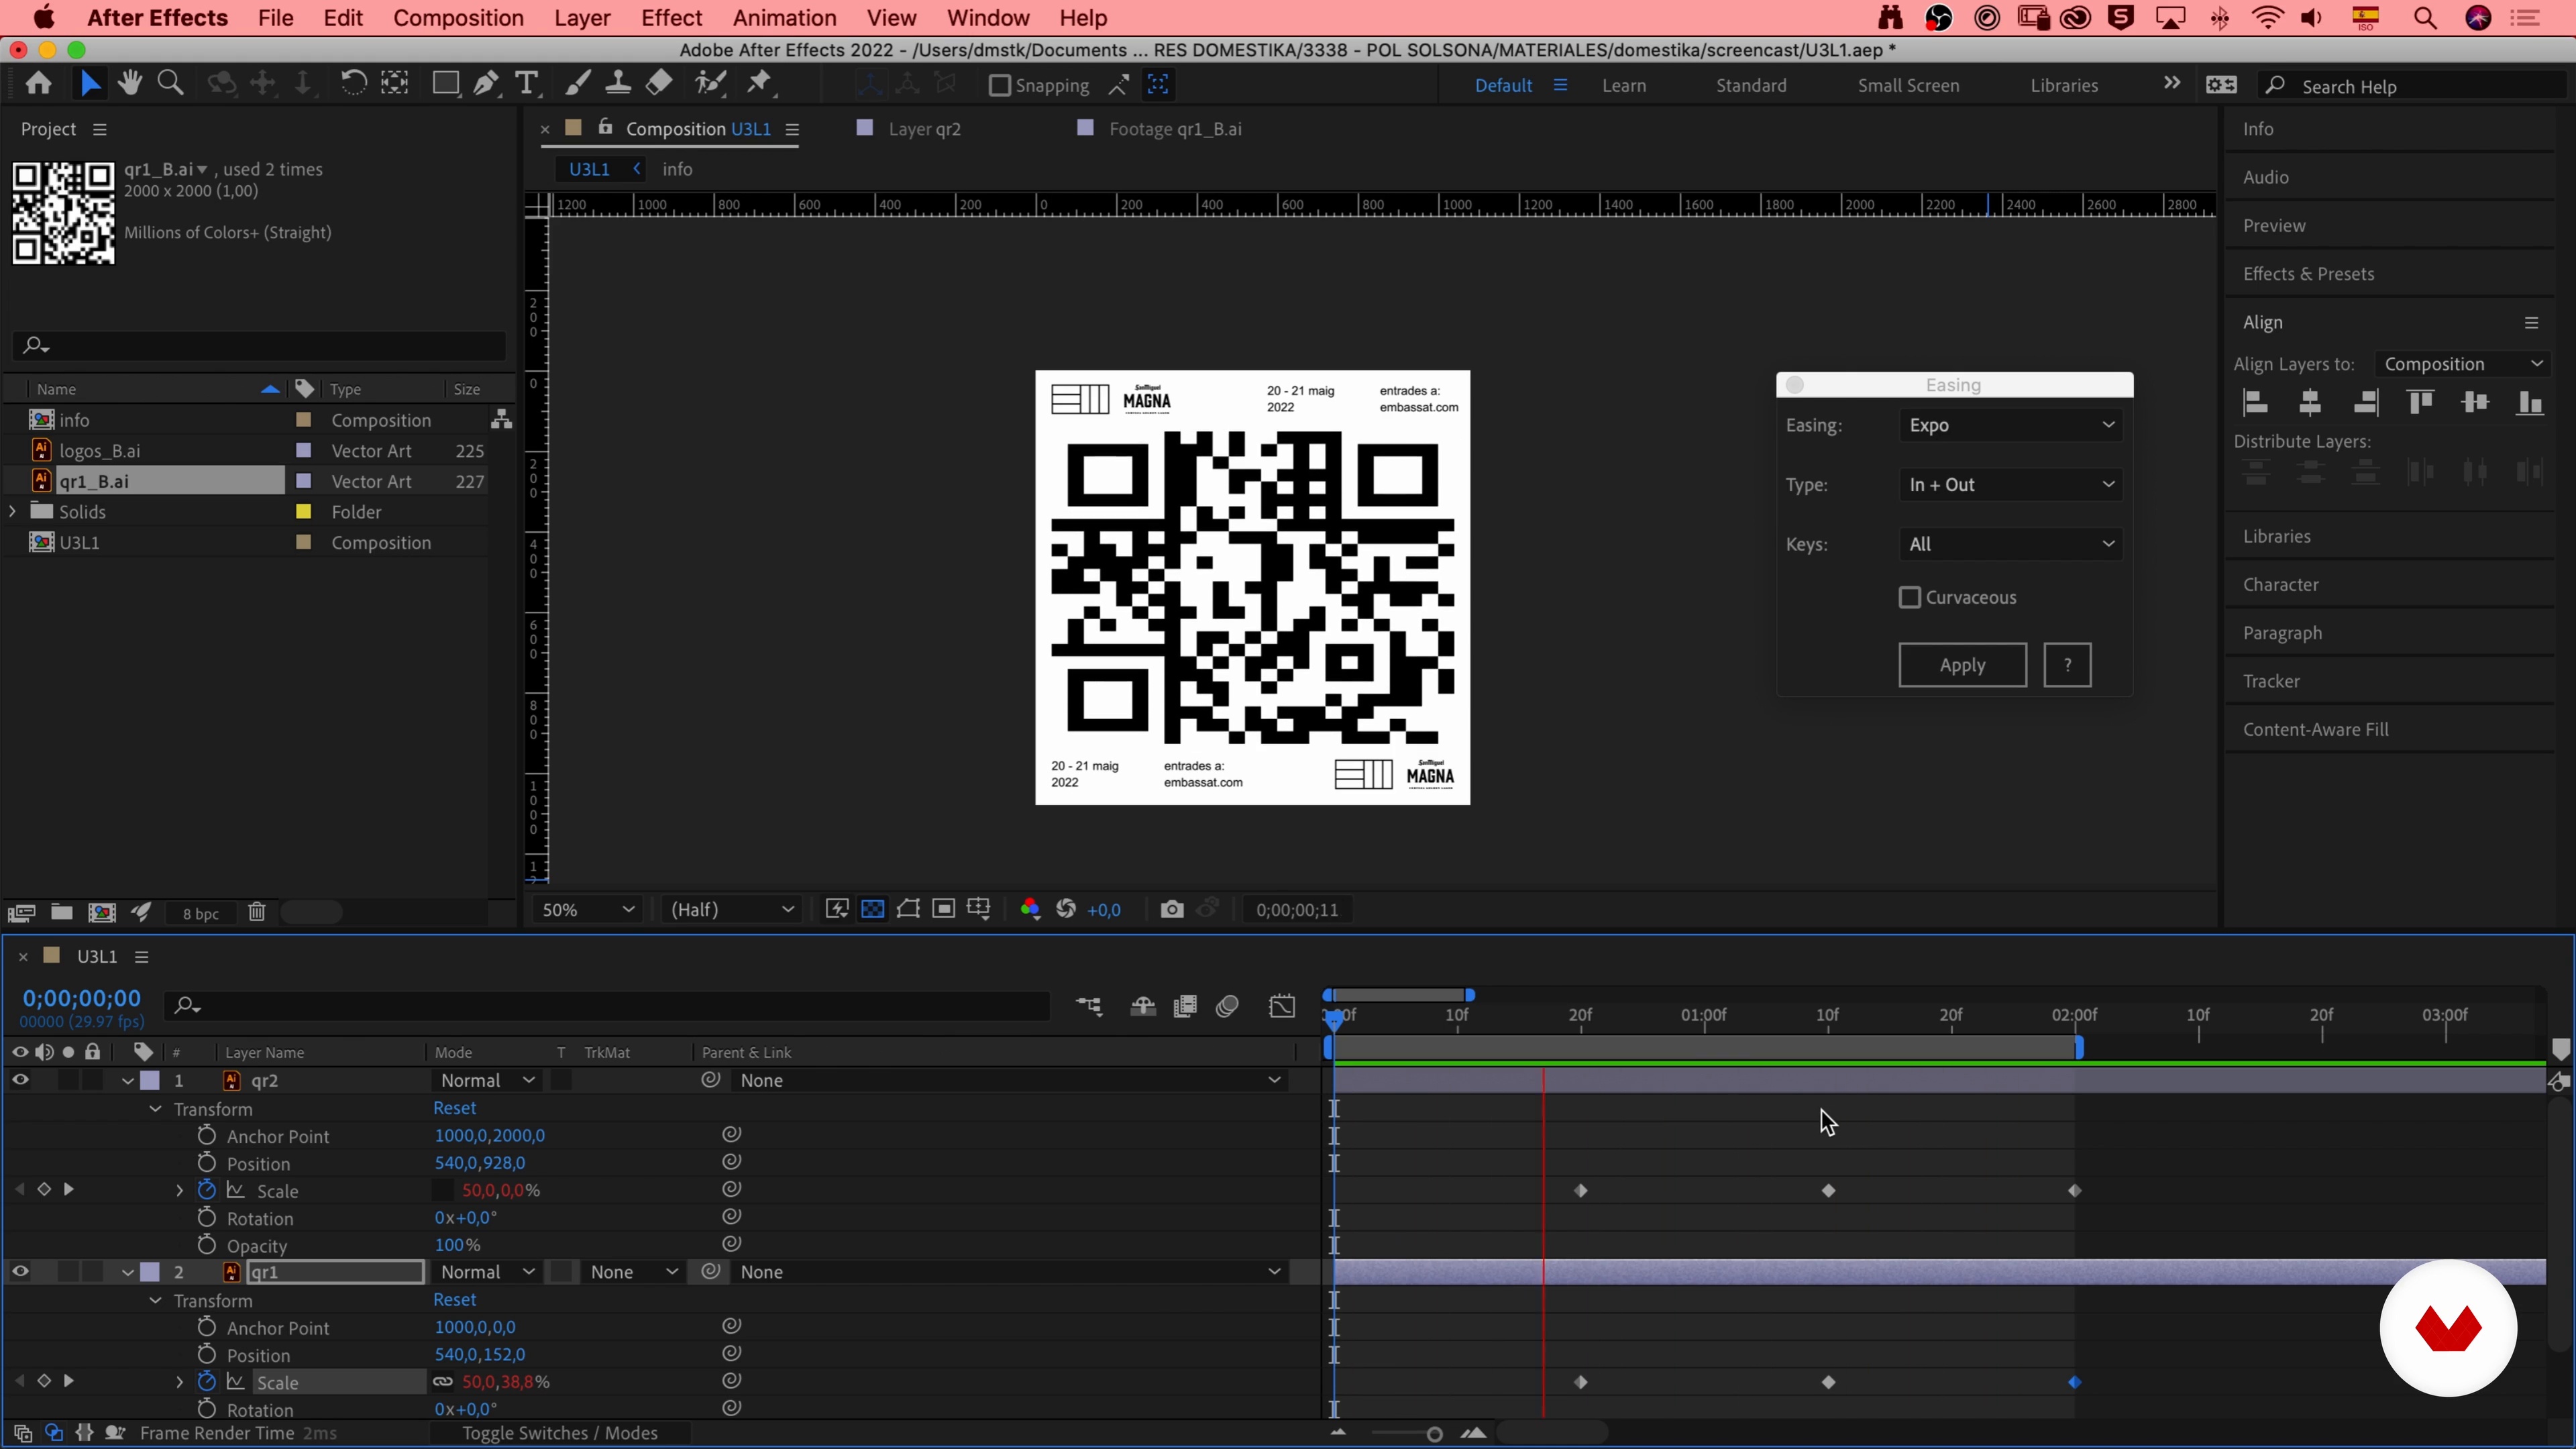This screenshot has width=2576, height=1449.
Task: Toggle constrain proportions link on qr1 Scale
Action: coord(442,1382)
